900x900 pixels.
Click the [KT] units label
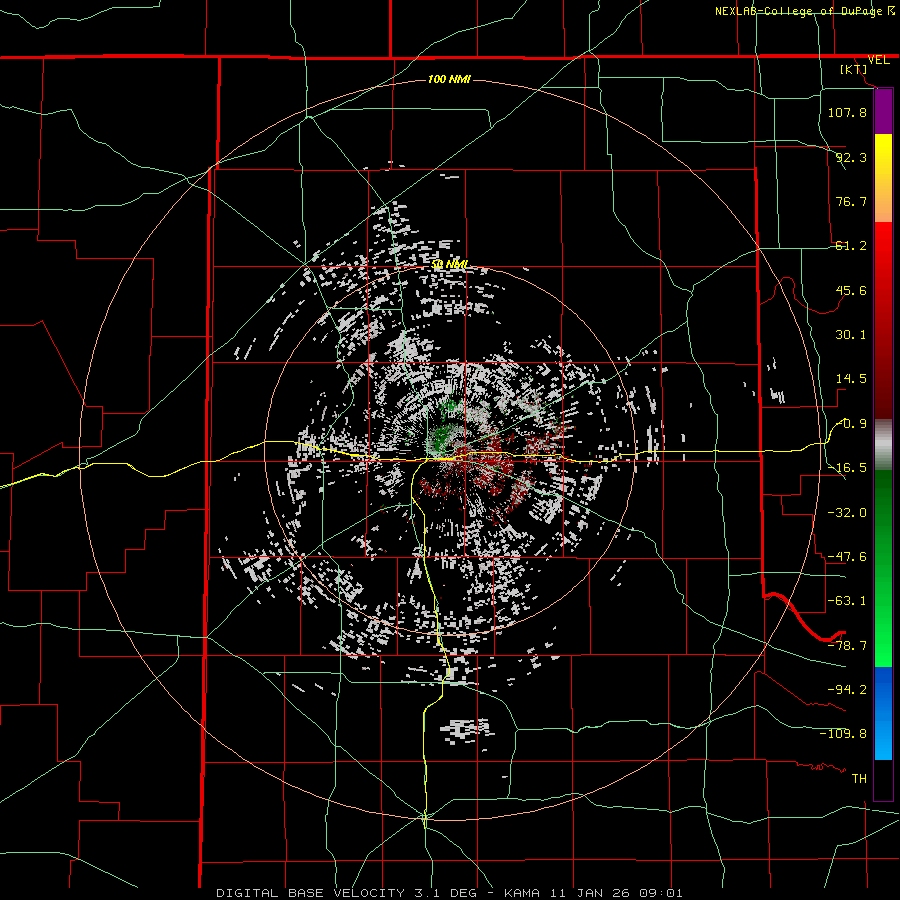(x=854, y=69)
